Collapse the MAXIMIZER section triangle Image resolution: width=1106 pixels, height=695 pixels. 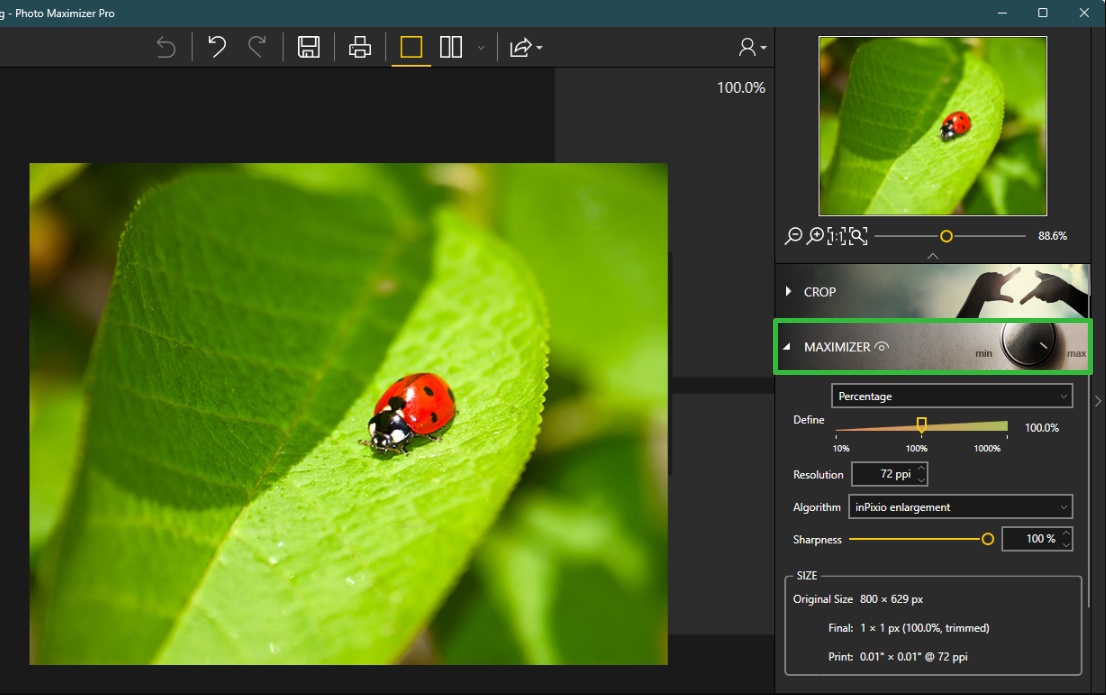(787, 346)
